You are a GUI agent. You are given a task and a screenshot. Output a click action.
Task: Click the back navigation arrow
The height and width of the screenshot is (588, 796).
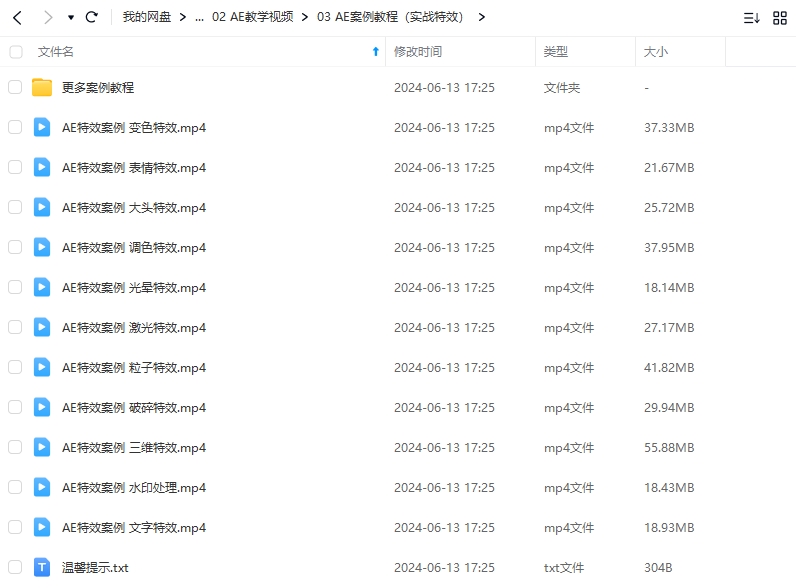[17, 17]
